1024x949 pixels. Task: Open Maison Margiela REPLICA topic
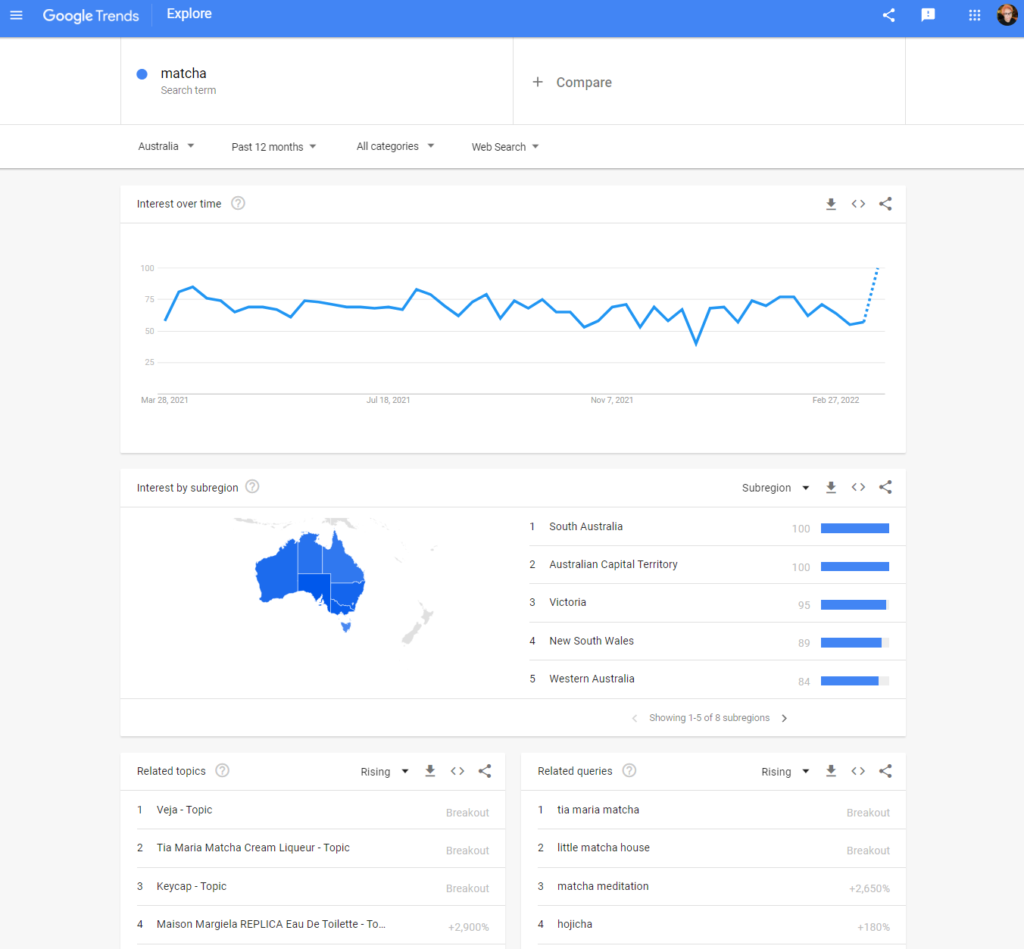[x=271, y=924]
